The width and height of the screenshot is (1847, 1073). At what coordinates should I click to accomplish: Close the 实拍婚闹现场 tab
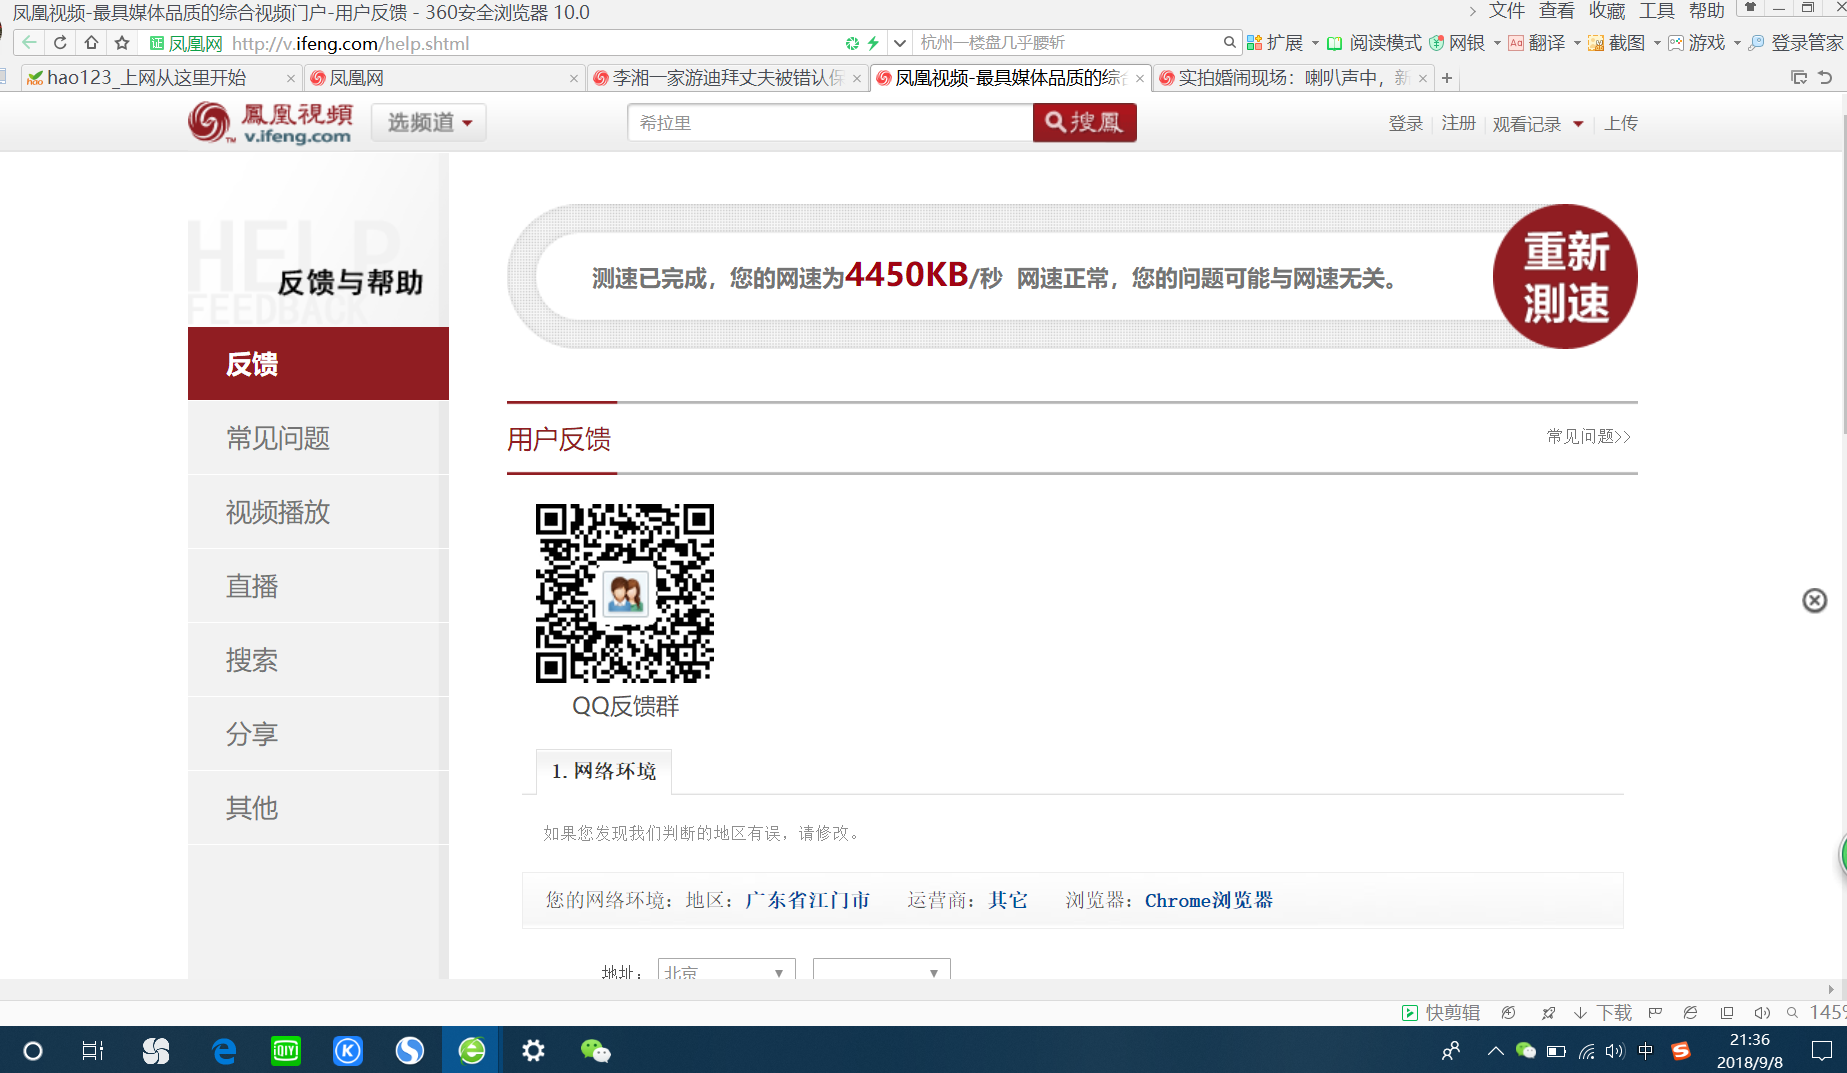(1422, 78)
